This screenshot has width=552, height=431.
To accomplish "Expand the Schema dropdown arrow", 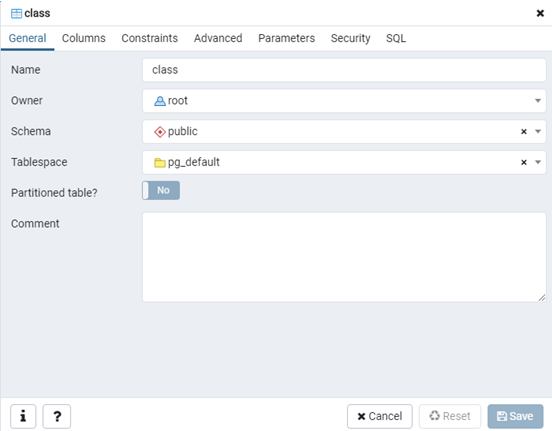I will pyautogui.click(x=538, y=131).
